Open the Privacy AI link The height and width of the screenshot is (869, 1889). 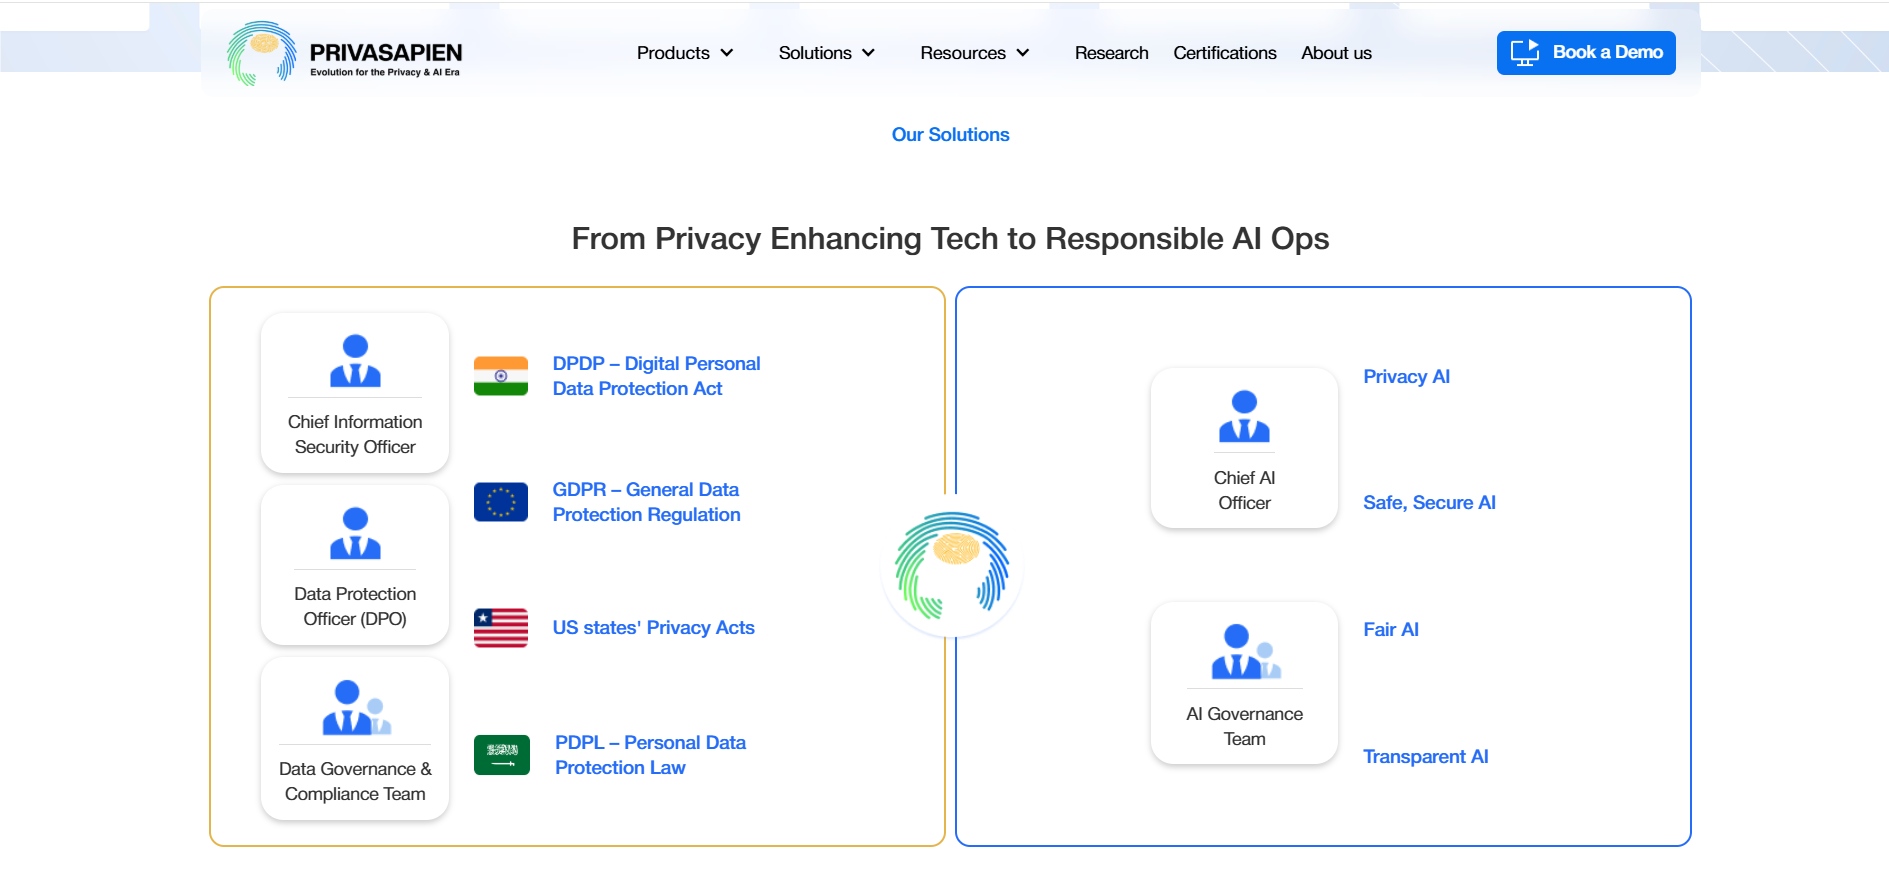click(x=1406, y=377)
